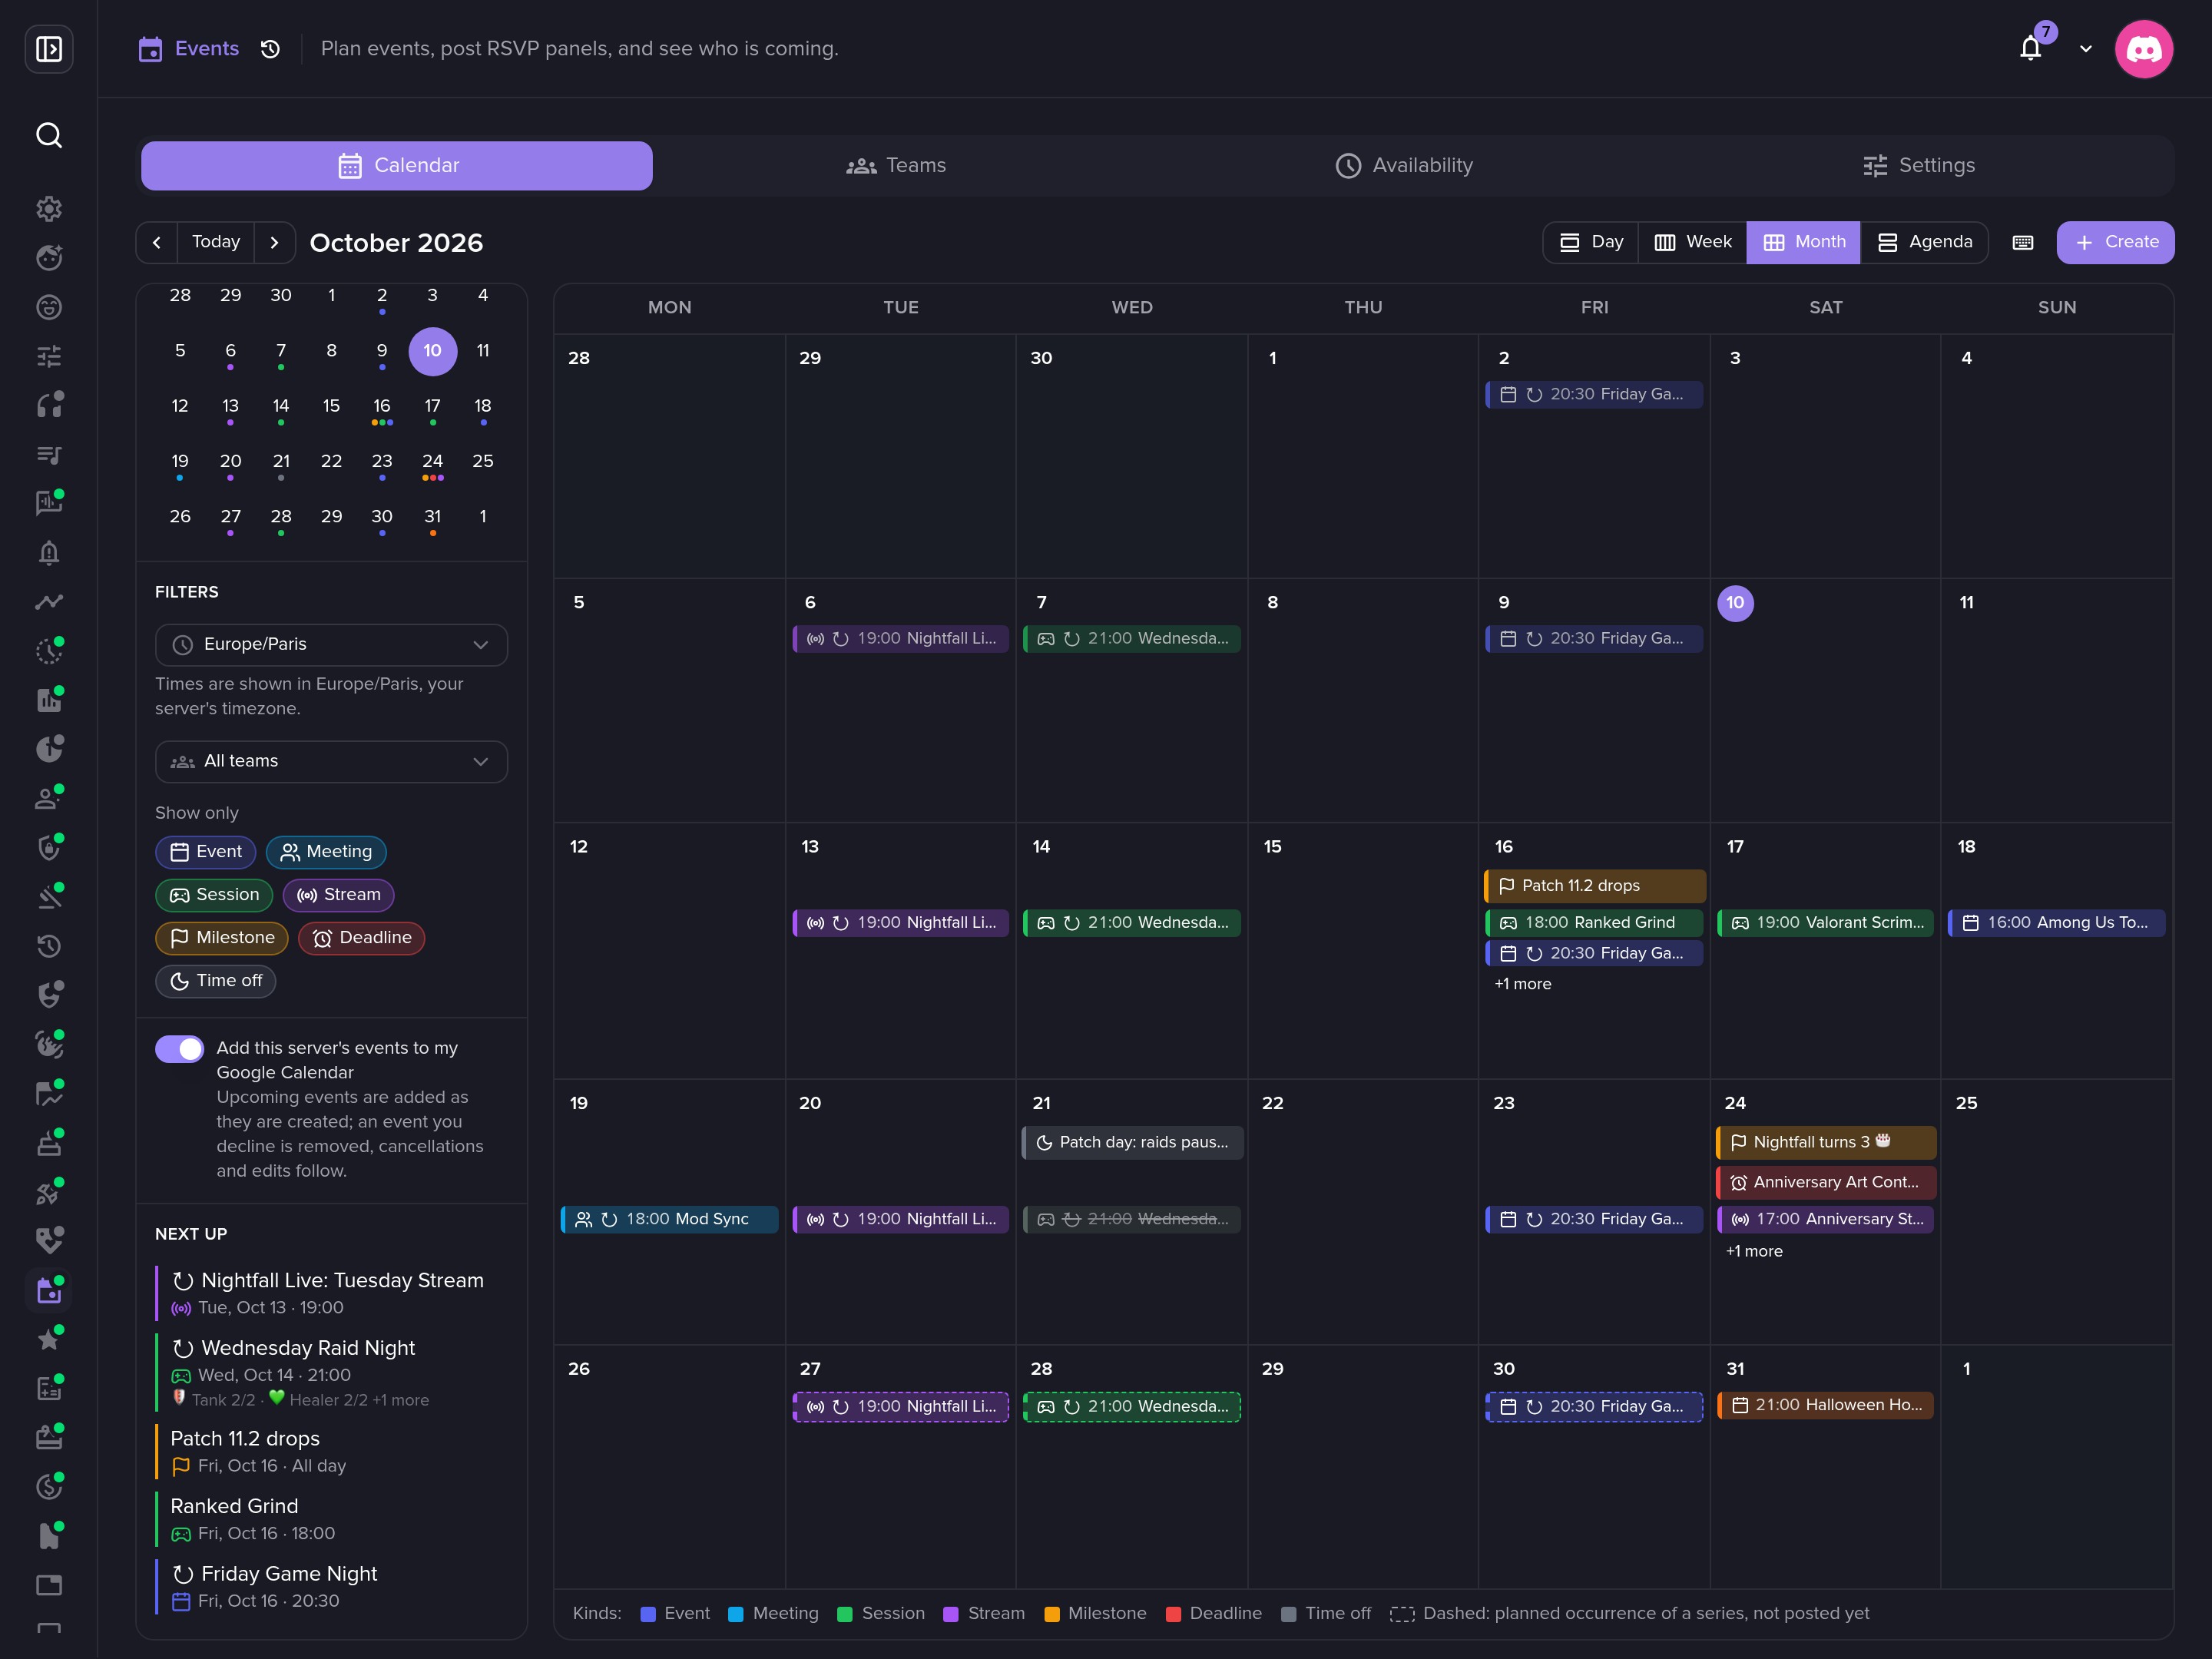Open the active calendar events sidebar icon

(49, 1290)
